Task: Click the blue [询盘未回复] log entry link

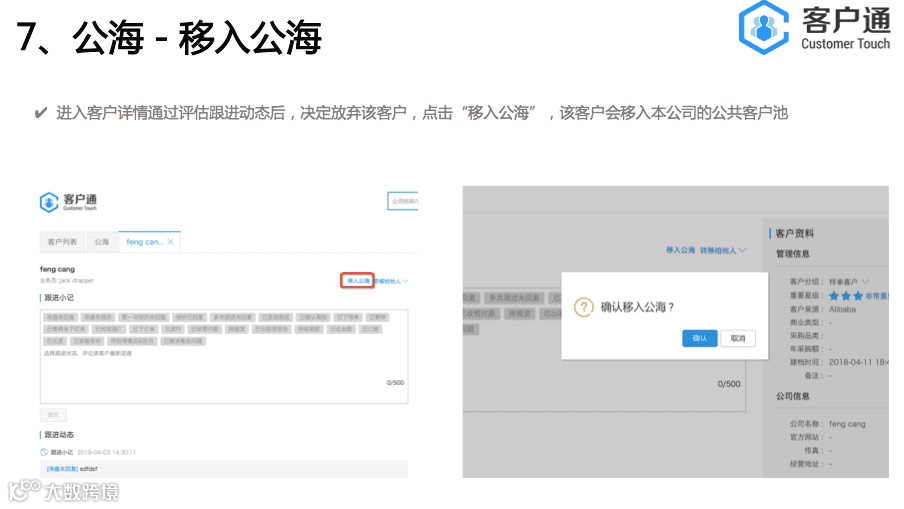Action: coord(62,469)
